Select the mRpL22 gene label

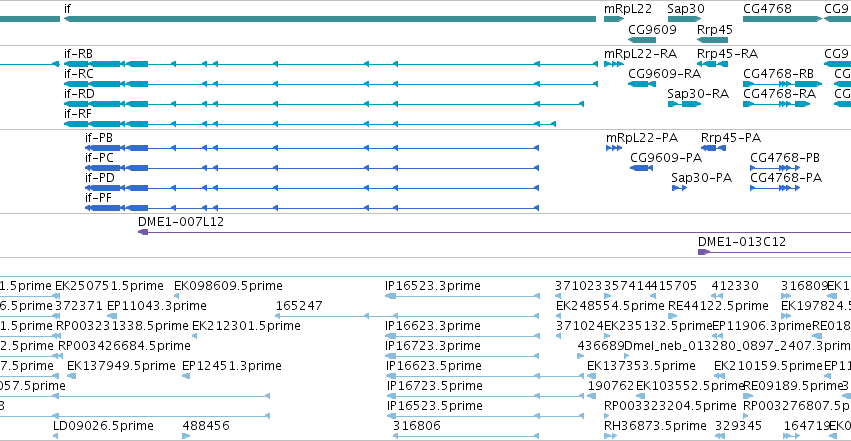628,9
